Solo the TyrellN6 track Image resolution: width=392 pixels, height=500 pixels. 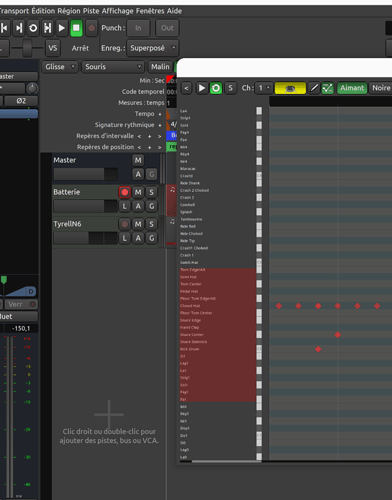point(152,224)
